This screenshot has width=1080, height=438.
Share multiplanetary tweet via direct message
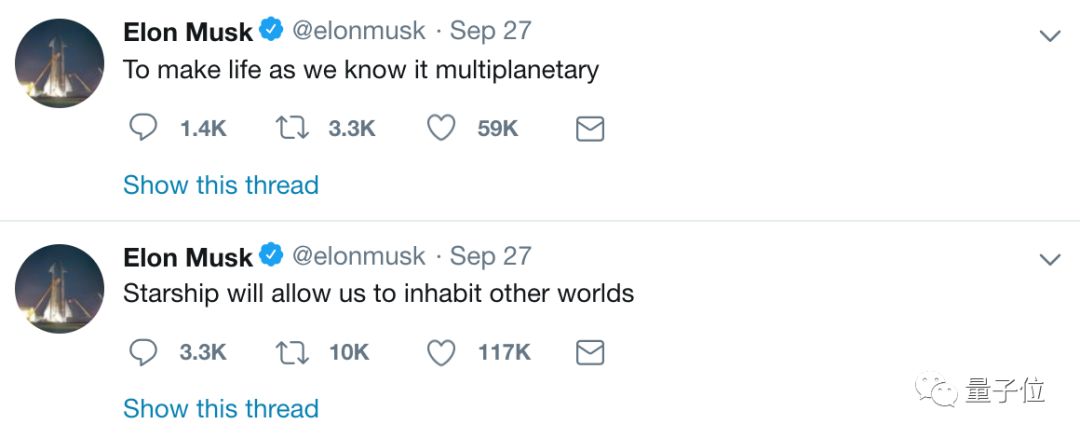(x=590, y=129)
